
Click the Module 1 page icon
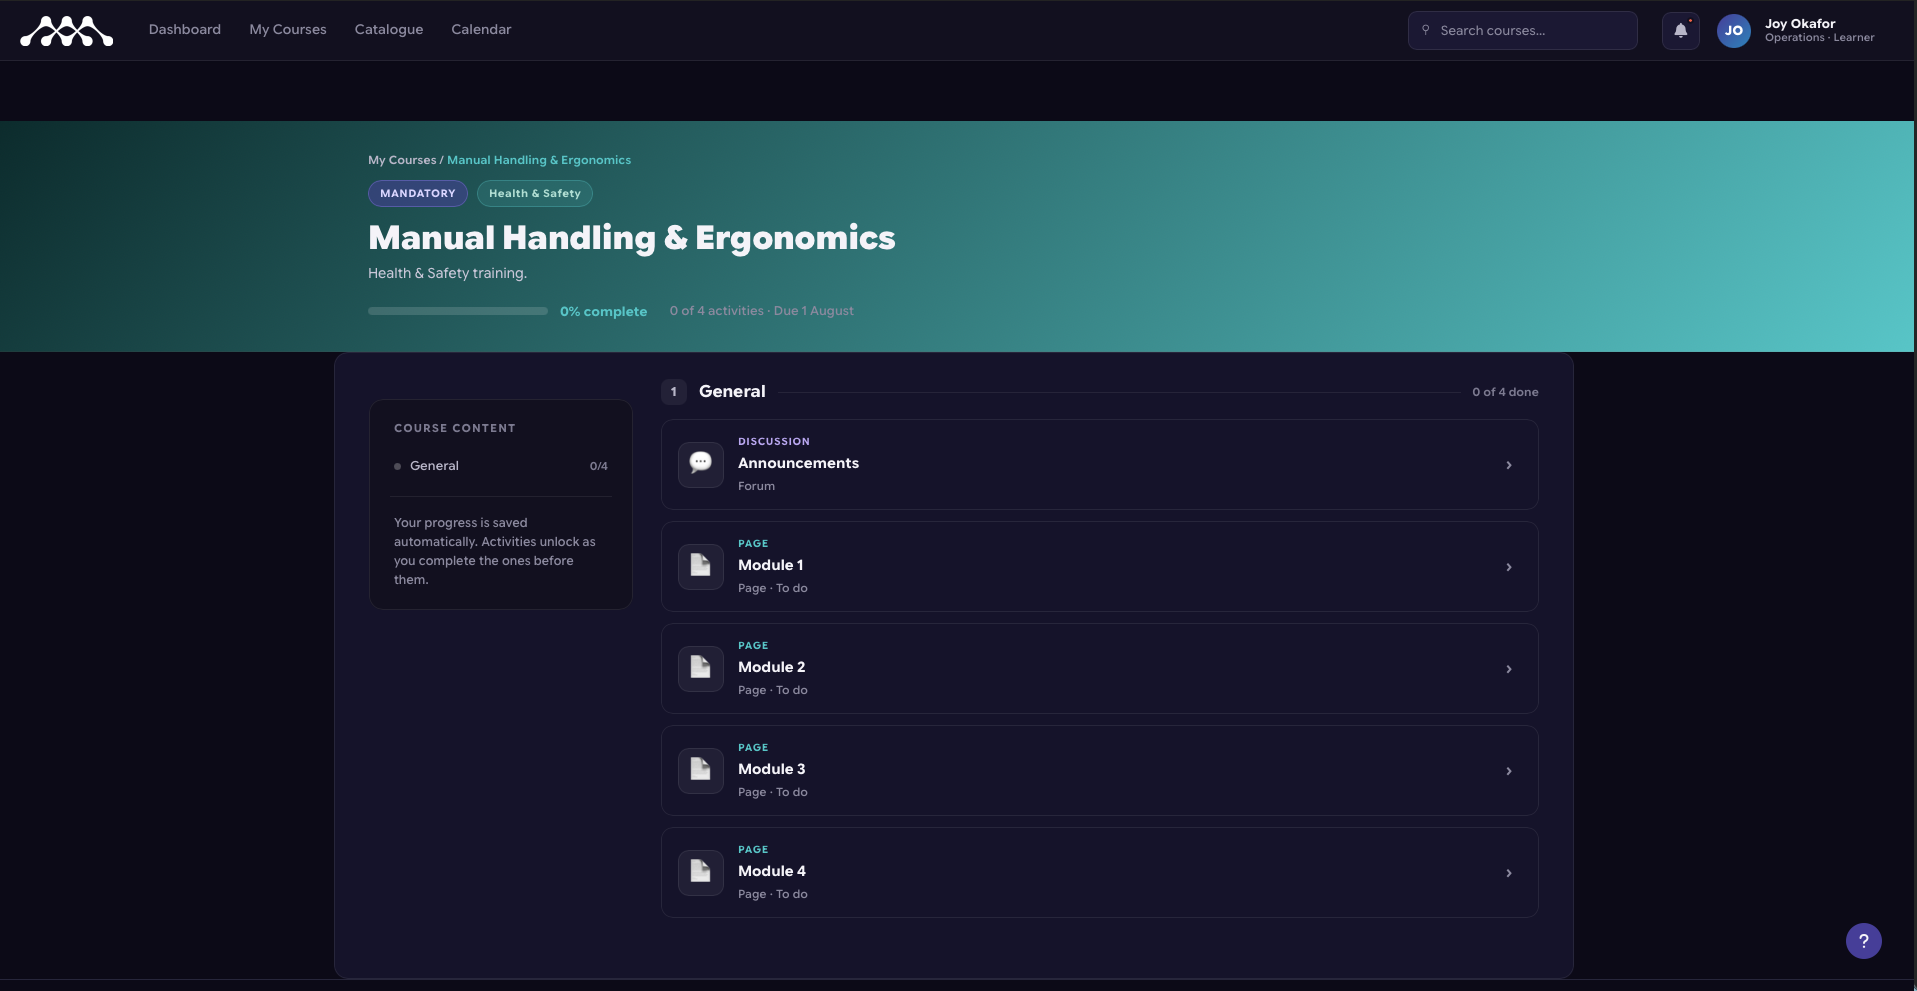tap(701, 567)
